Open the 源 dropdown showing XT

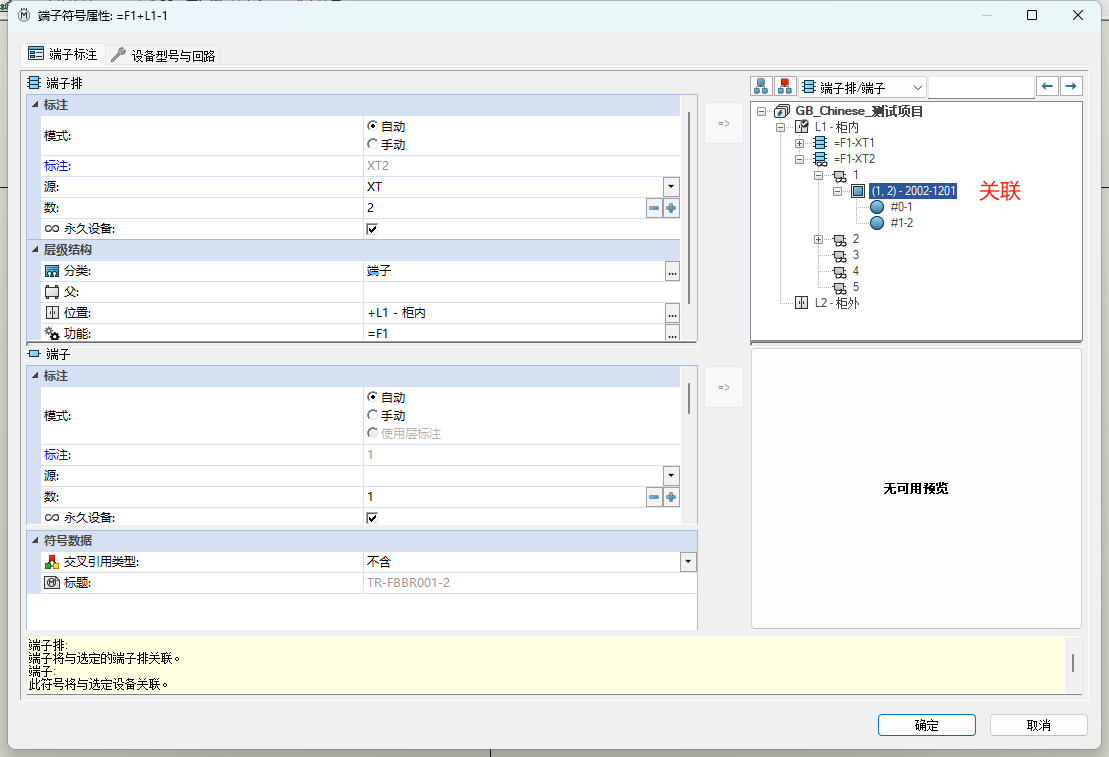pos(670,186)
